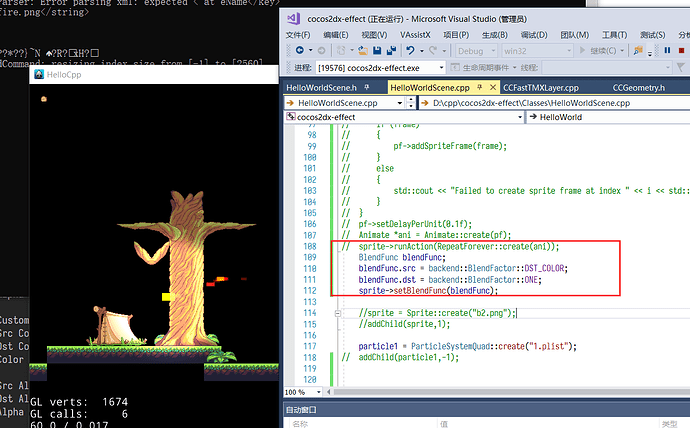This screenshot has height=428, width=690.
Task: Click the horizontal scrollbar left arrow
Action: coord(329,391)
